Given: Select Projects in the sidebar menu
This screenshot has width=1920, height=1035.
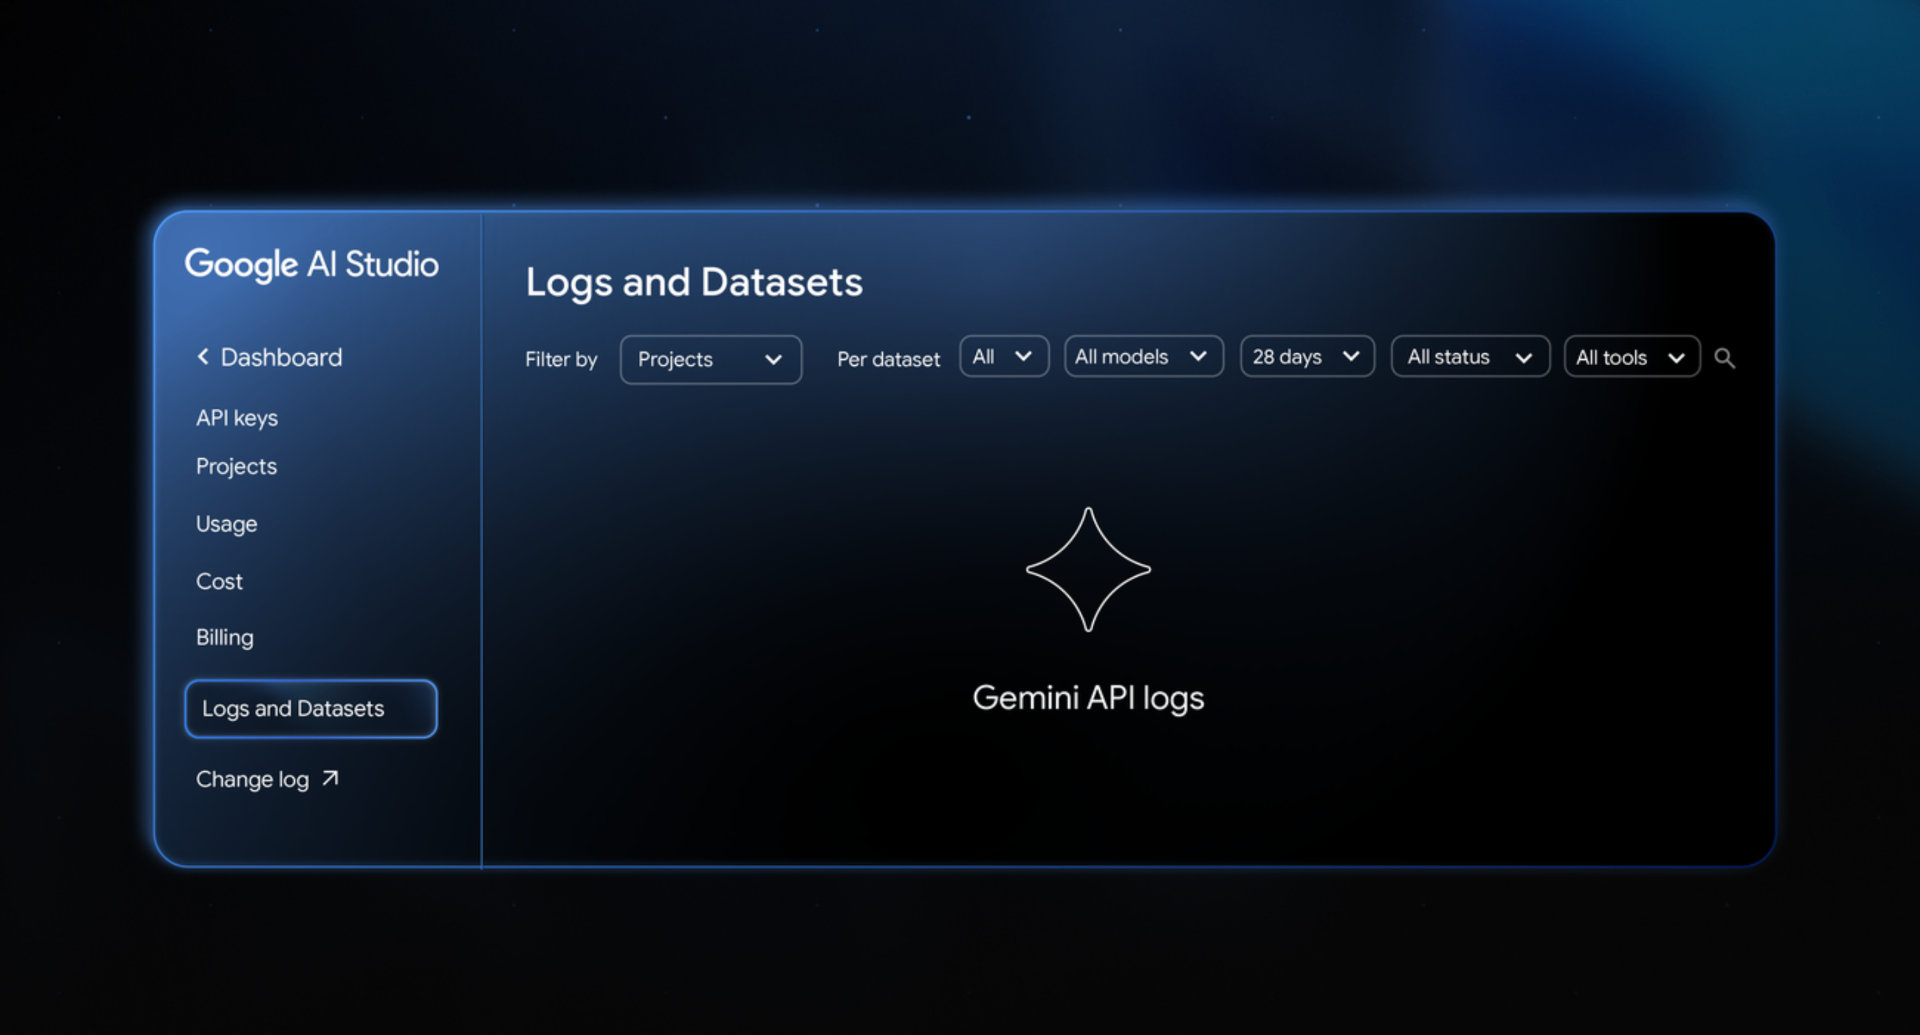Looking at the screenshot, I should click(x=236, y=467).
